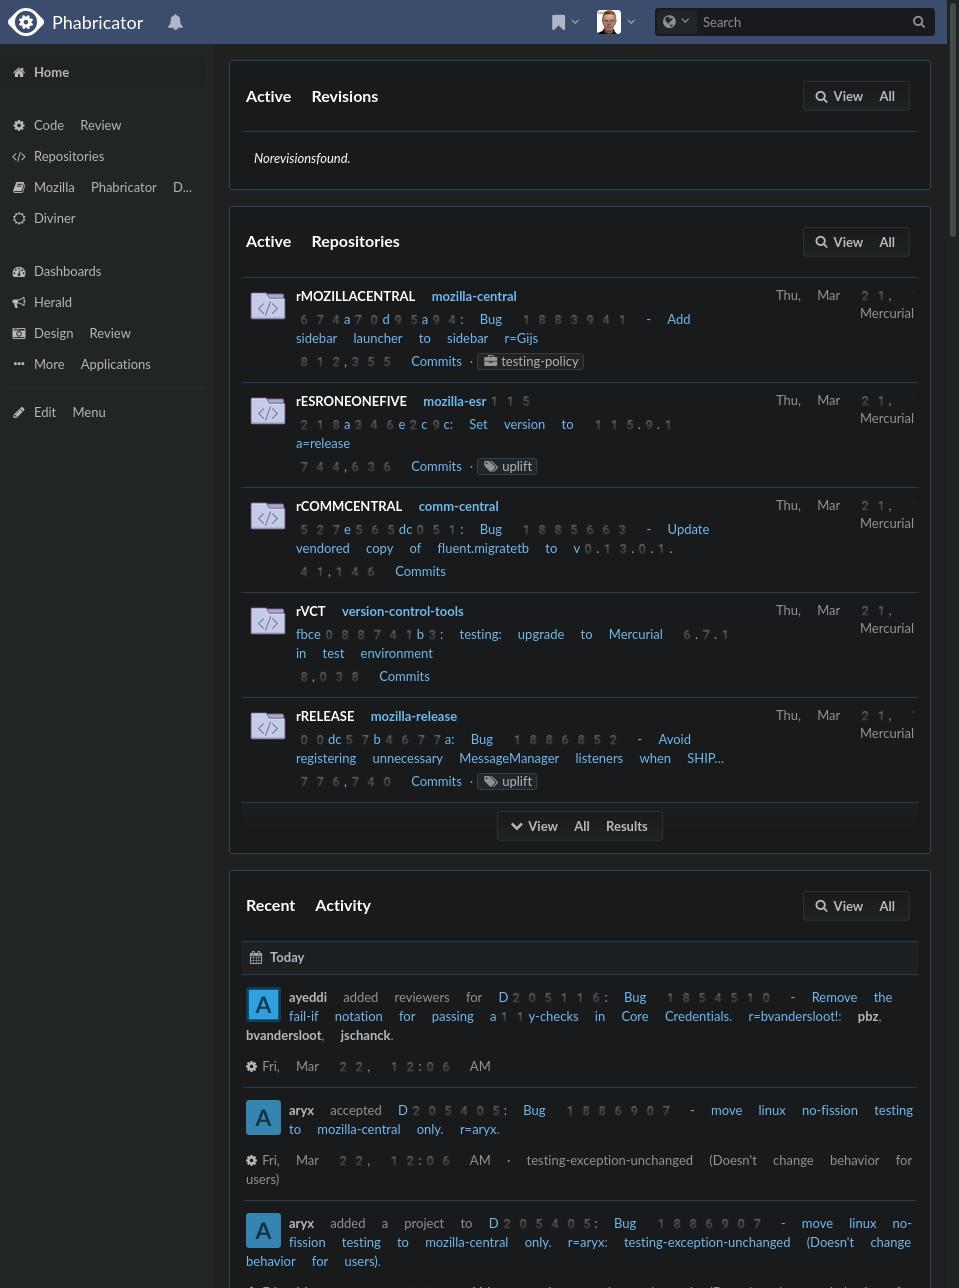Viewport: 959px width, 1288px height.
Task: Open 8,038 Commits for version-control-tools
Action: [365, 676]
